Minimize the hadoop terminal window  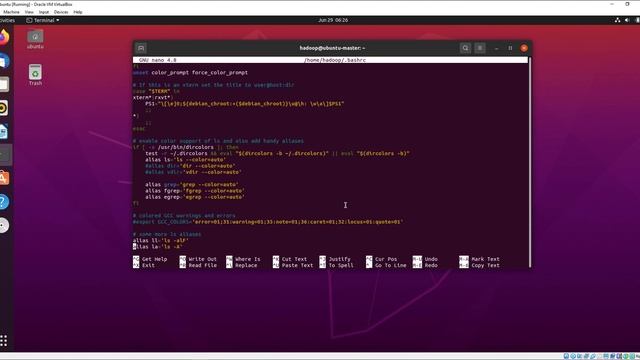(x=496, y=48)
